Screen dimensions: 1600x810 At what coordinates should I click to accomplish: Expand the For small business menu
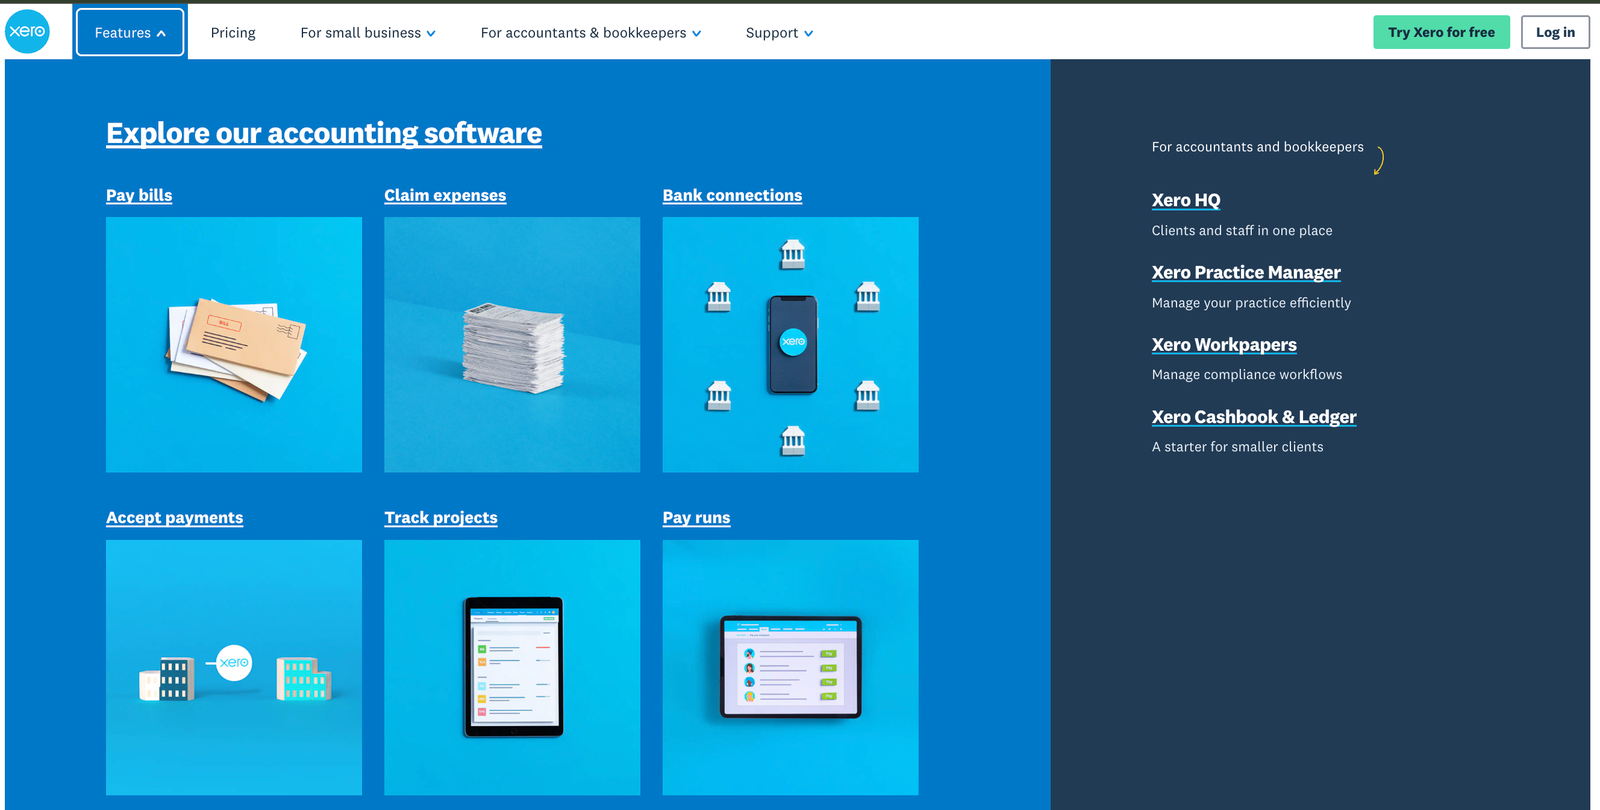tap(368, 33)
